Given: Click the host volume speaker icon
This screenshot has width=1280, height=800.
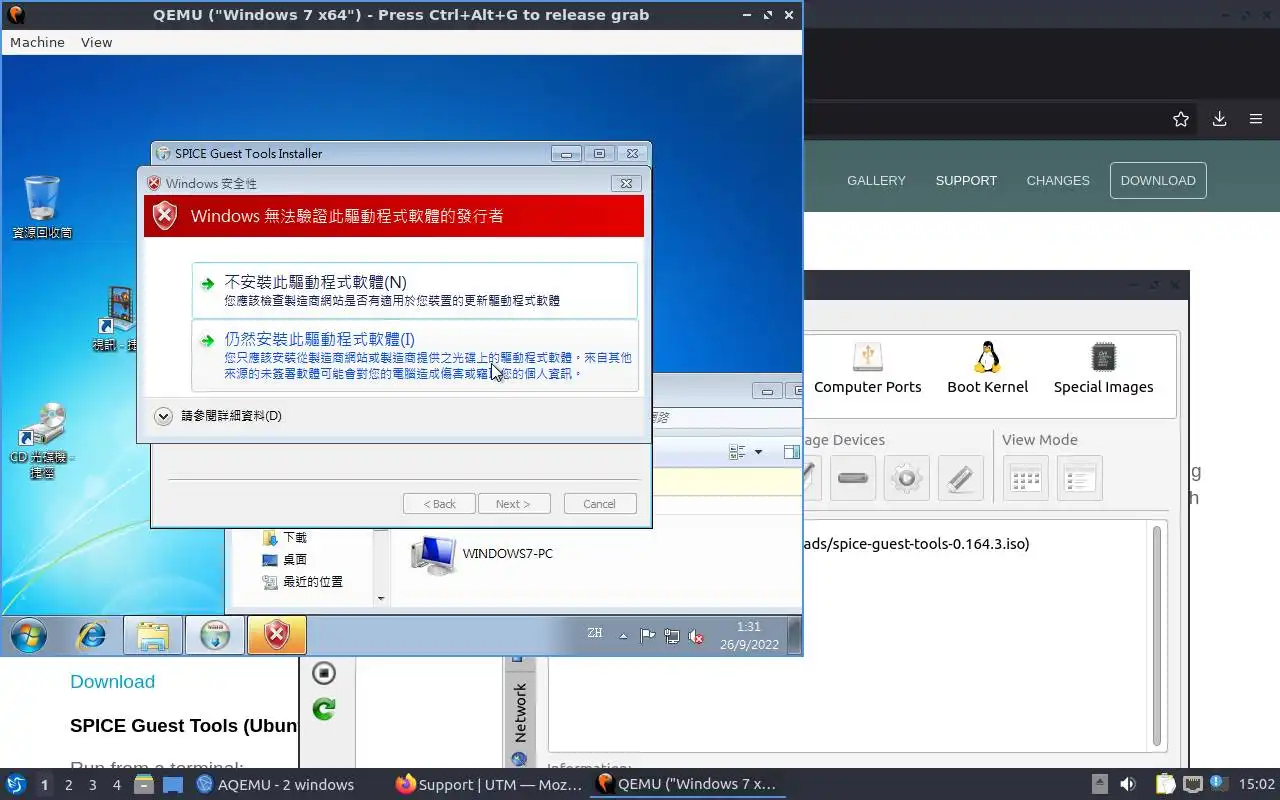Looking at the screenshot, I should [x=1128, y=785].
